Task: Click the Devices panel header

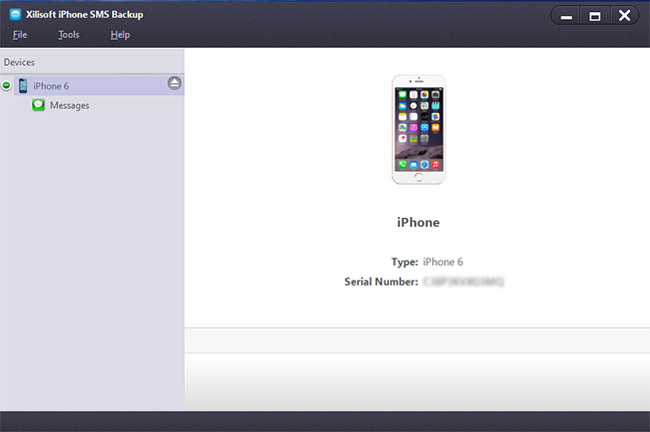Action: (92, 62)
